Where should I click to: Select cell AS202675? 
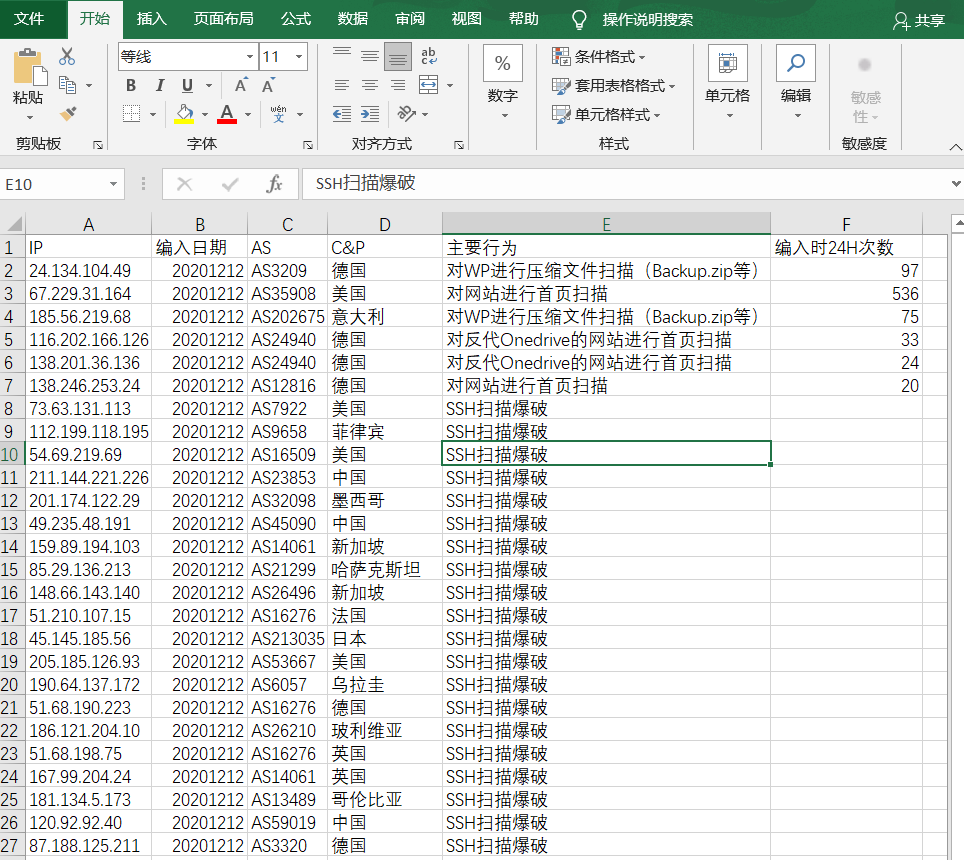tap(287, 317)
